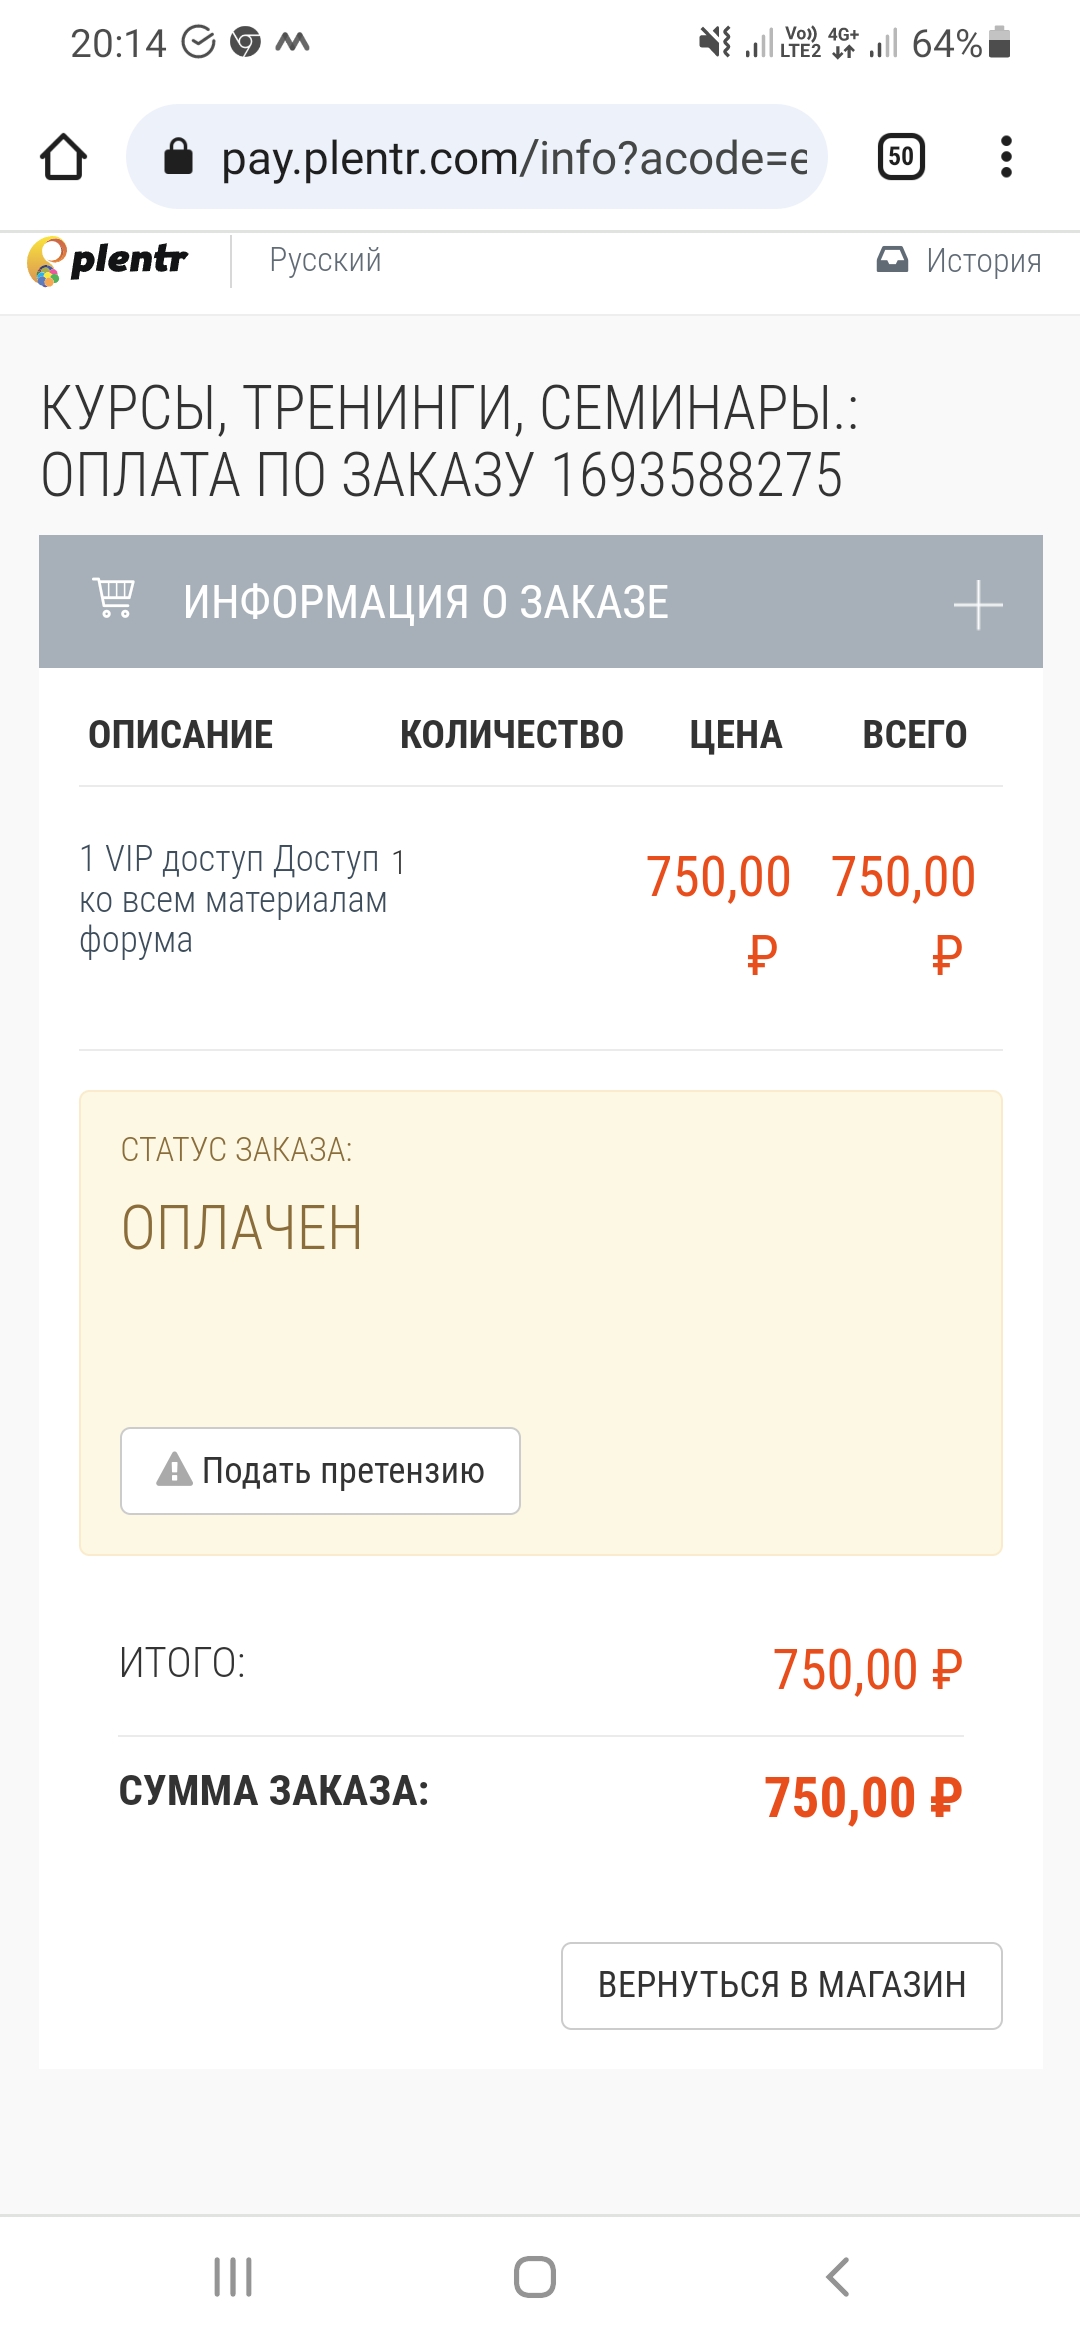Select the VIP доступ item description
The height and width of the screenshot is (2340, 1080).
pos(233,899)
